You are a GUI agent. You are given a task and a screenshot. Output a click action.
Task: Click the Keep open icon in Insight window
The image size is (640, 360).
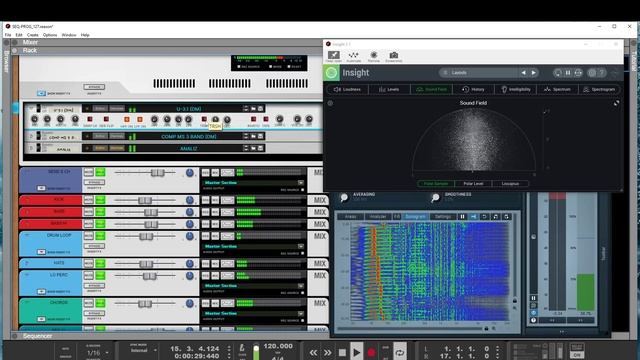(333, 56)
